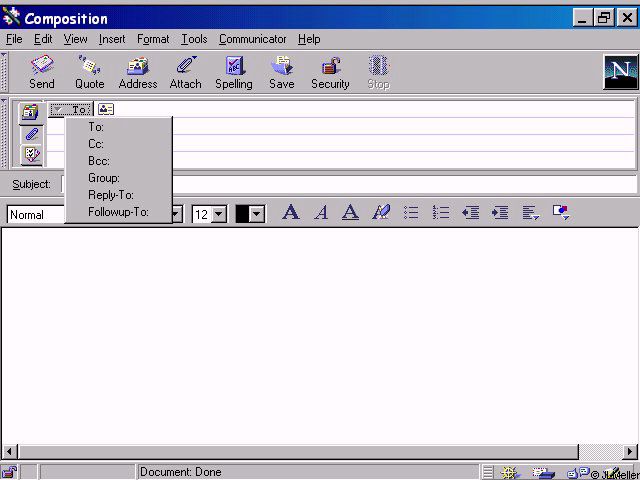Open the Mailbox from the component bar

tap(543, 473)
